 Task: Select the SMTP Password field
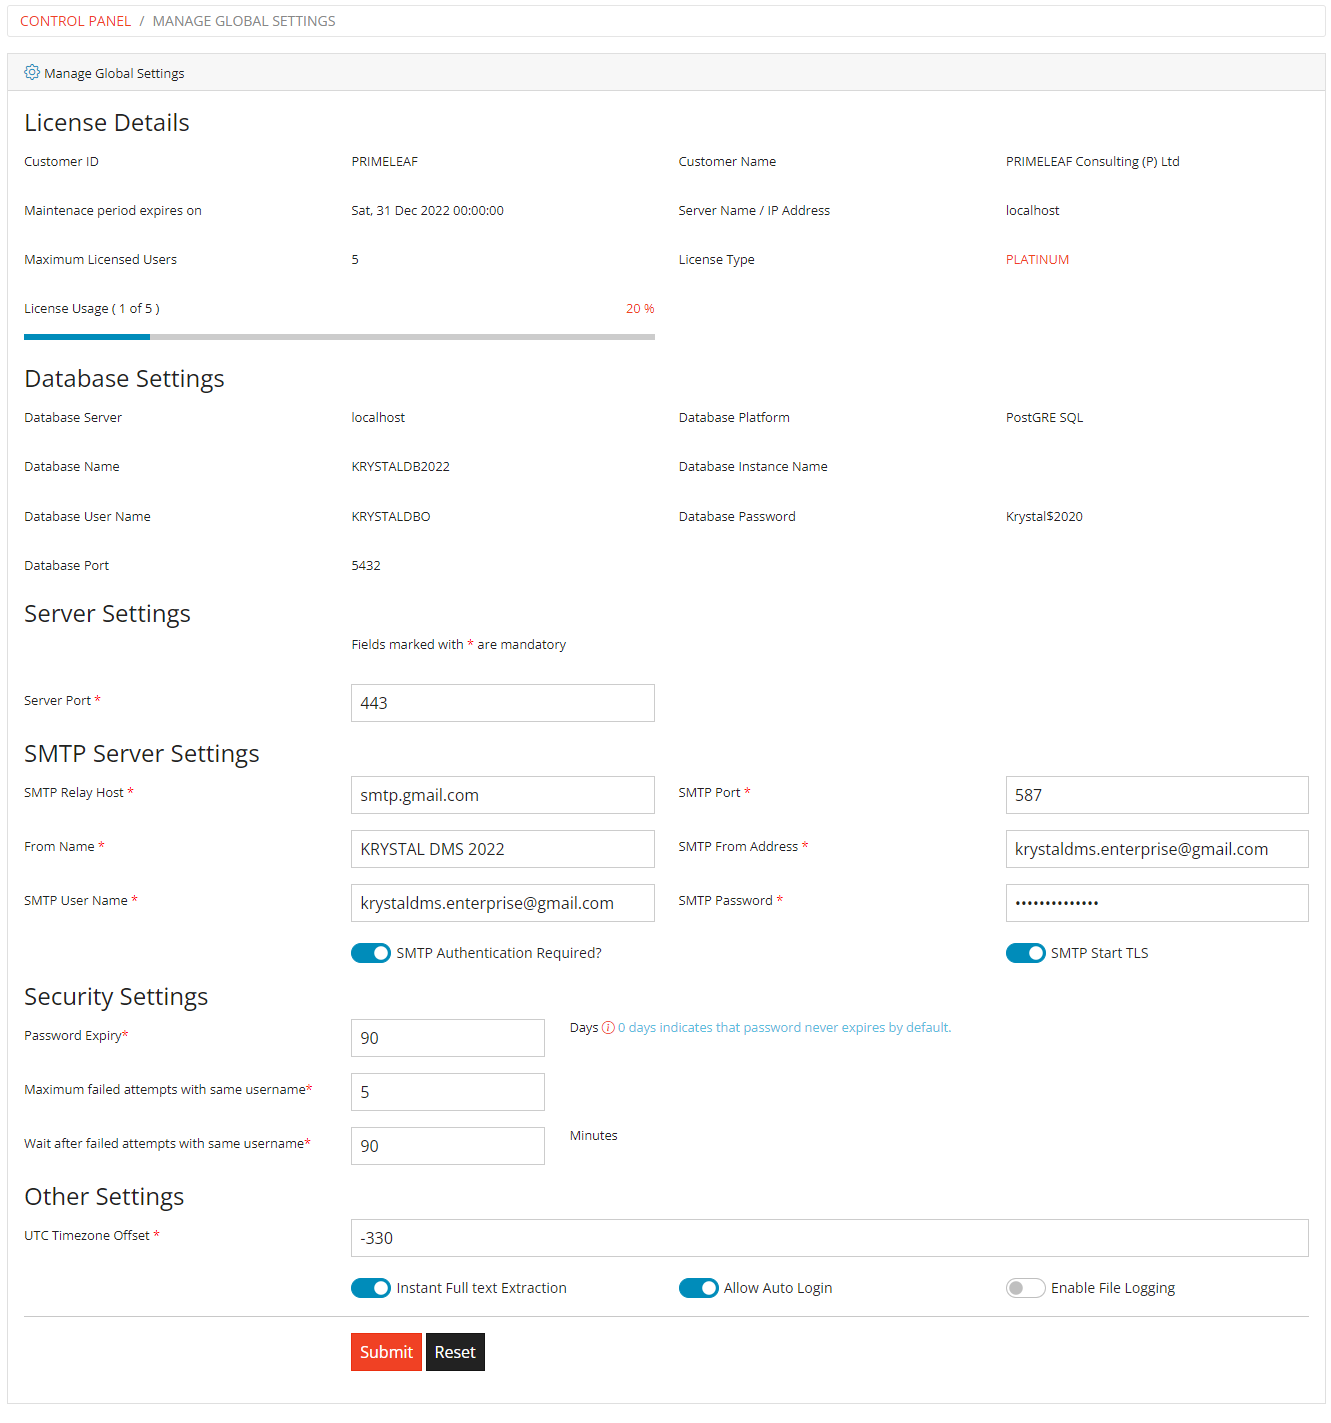click(x=1156, y=902)
